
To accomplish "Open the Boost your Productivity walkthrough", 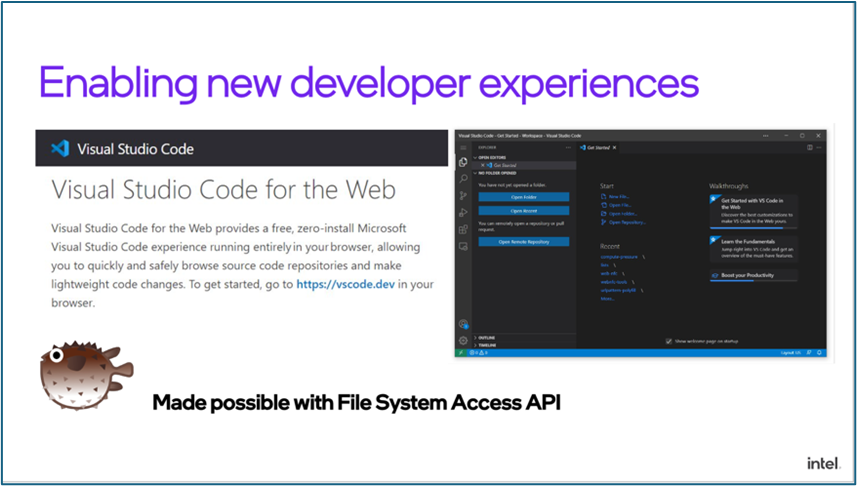I will [x=753, y=276].
